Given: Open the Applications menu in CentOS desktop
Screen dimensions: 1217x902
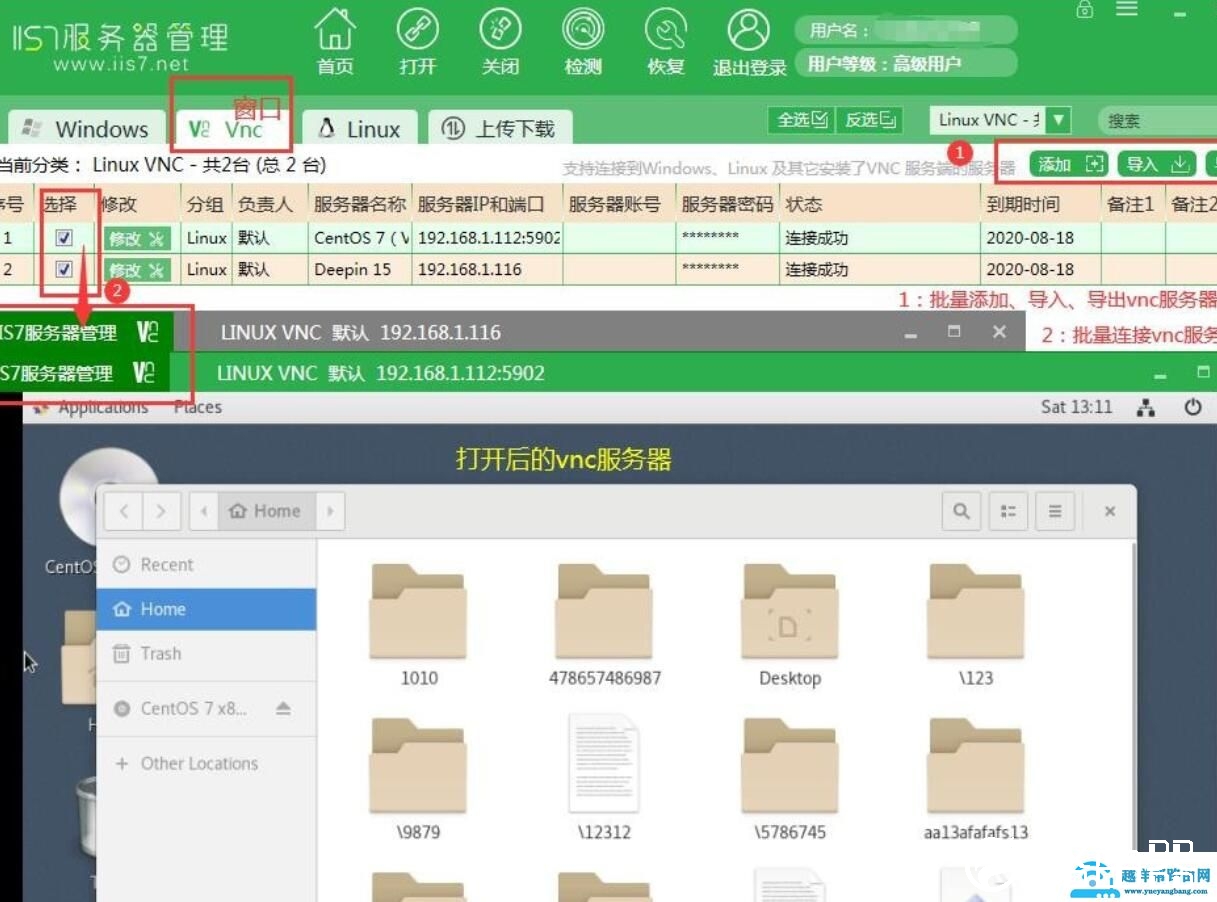Looking at the screenshot, I should tap(103, 407).
